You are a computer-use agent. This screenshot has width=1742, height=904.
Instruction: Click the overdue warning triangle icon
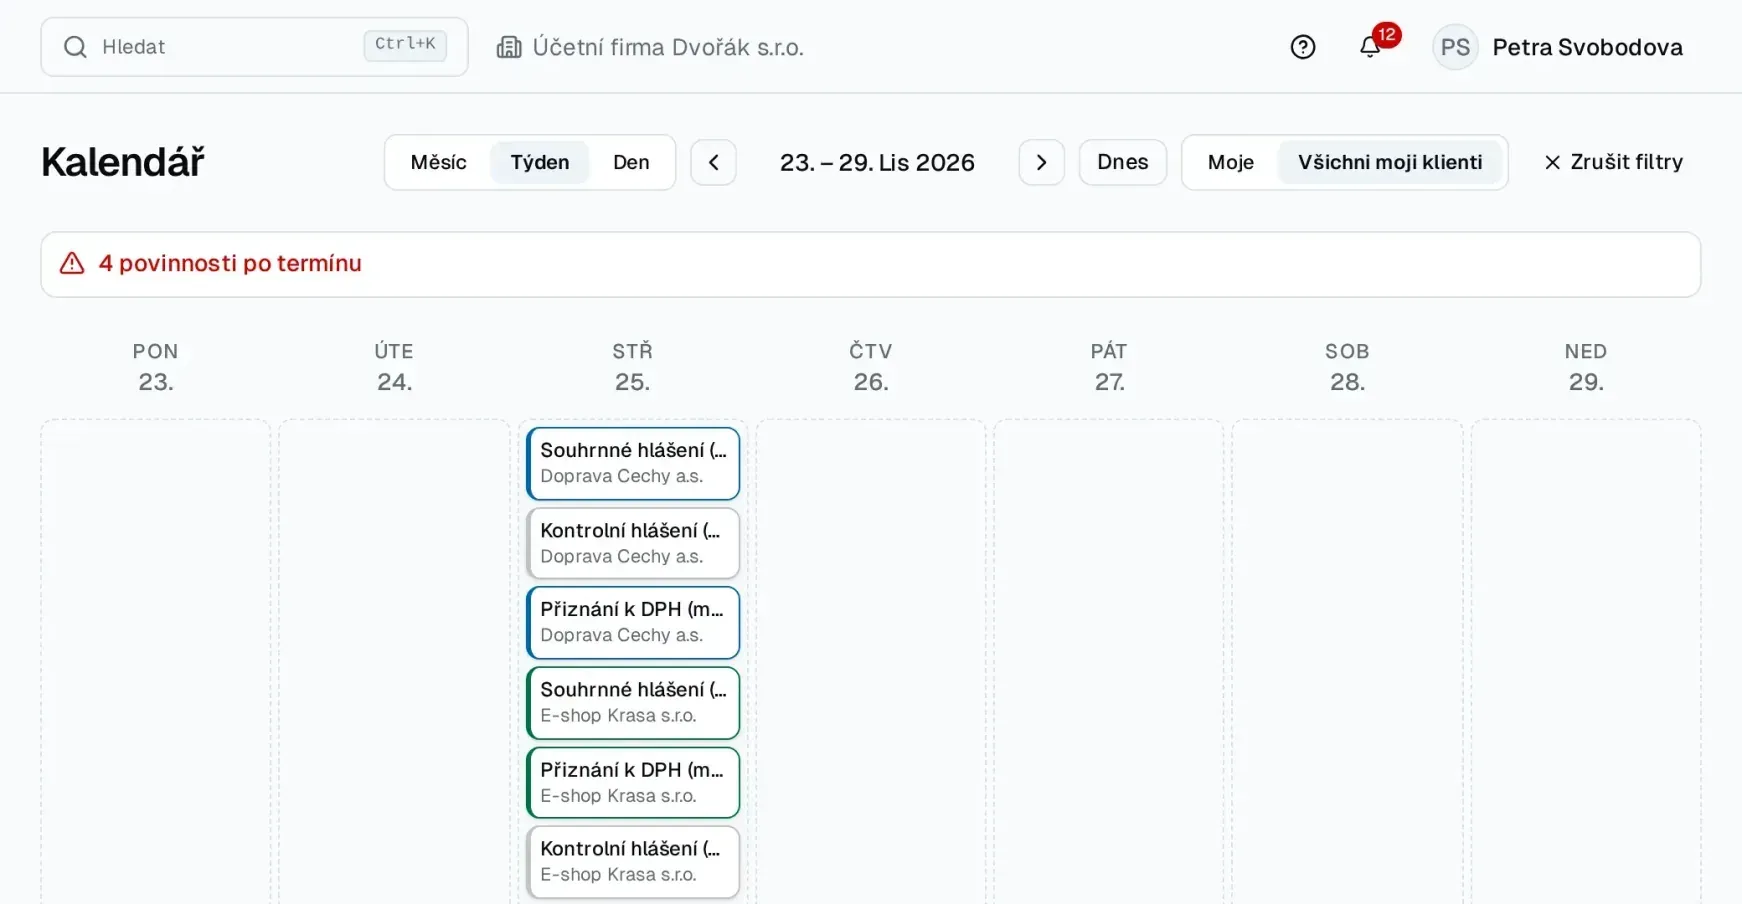click(72, 263)
